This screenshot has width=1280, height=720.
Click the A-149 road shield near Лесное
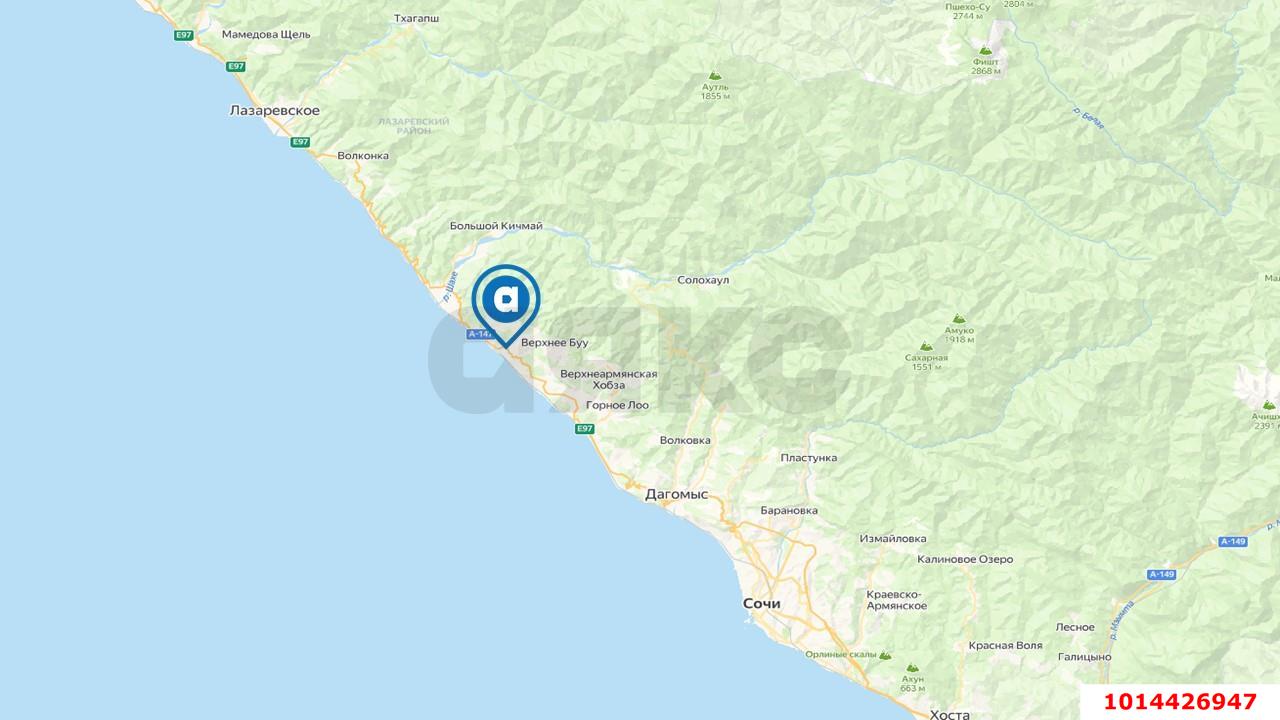[1161, 574]
